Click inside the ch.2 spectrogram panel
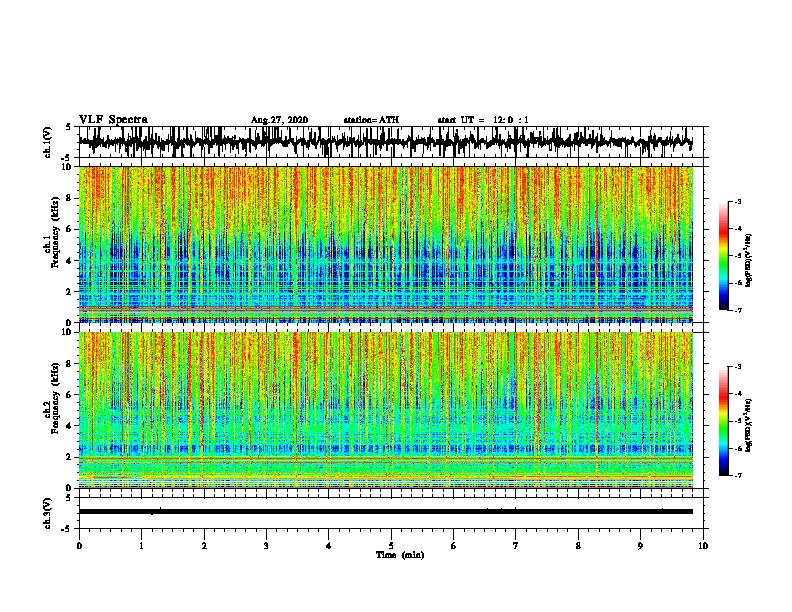Screen dimensions: 792x612 pyautogui.click(x=385, y=410)
